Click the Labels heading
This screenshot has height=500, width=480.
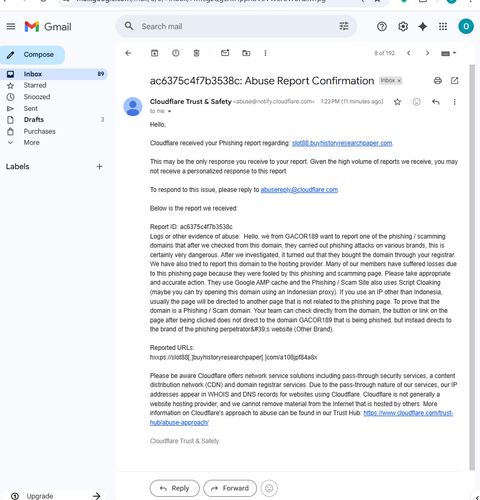(x=17, y=166)
